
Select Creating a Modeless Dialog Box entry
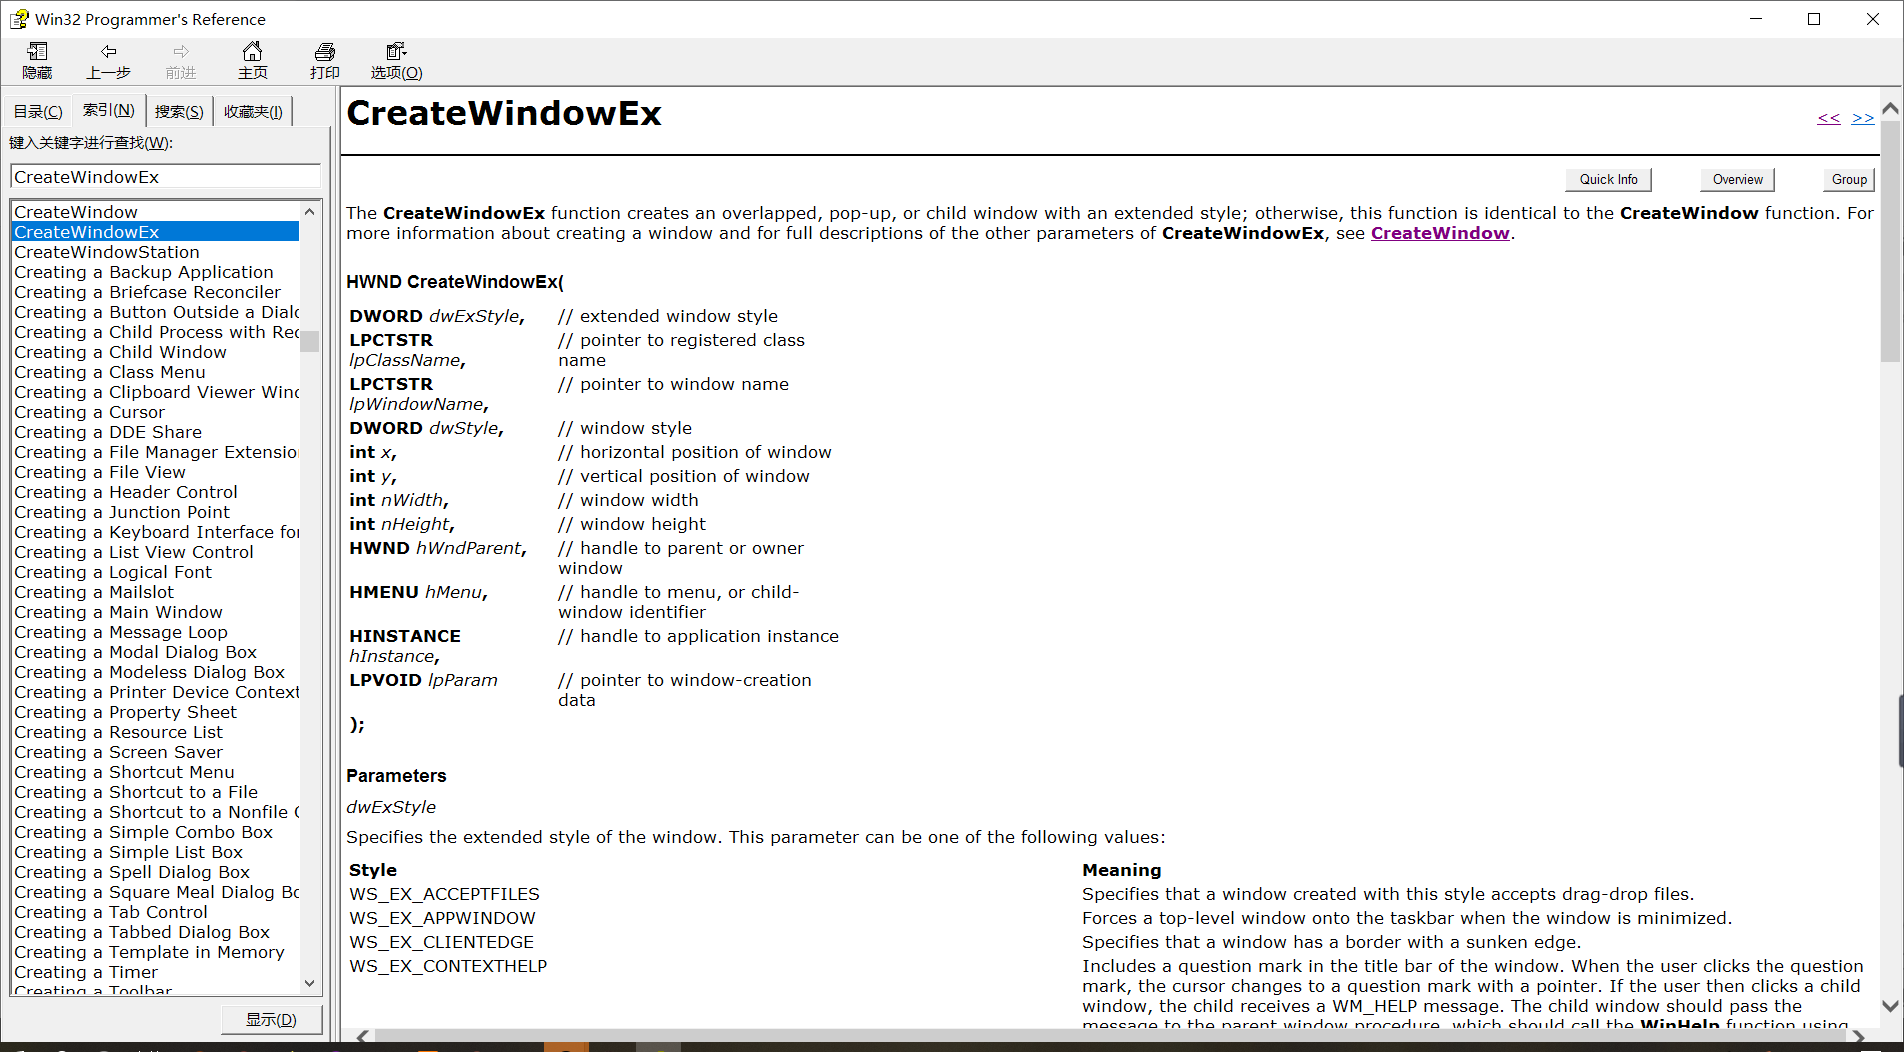click(150, 672)
